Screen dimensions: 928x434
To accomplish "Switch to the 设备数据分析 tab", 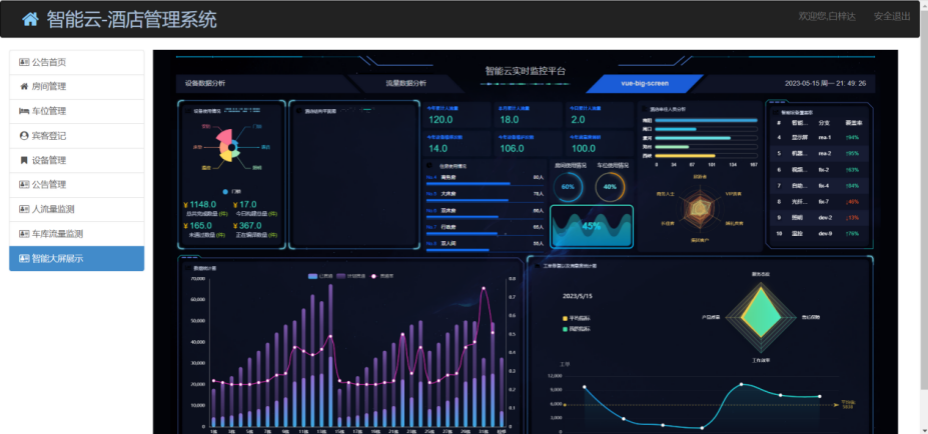I will click(x=212, y=83).
